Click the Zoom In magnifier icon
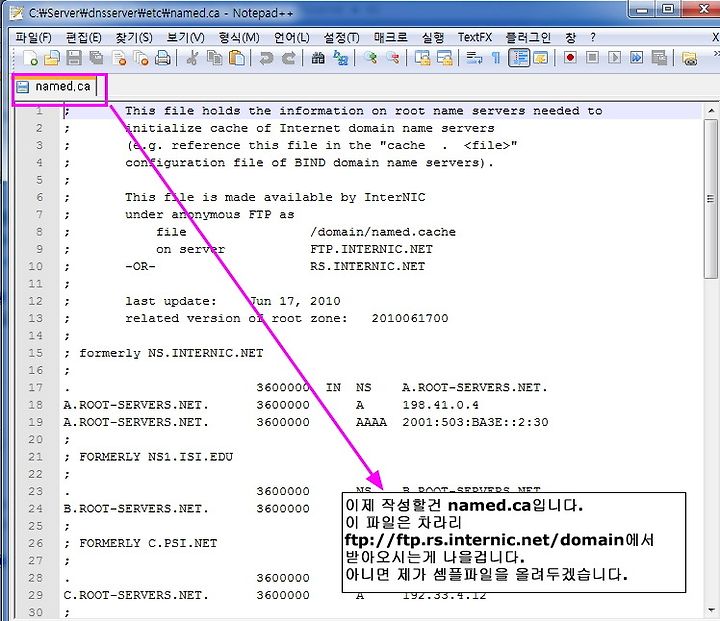720x621 pixels. click(x=370, y=58)
